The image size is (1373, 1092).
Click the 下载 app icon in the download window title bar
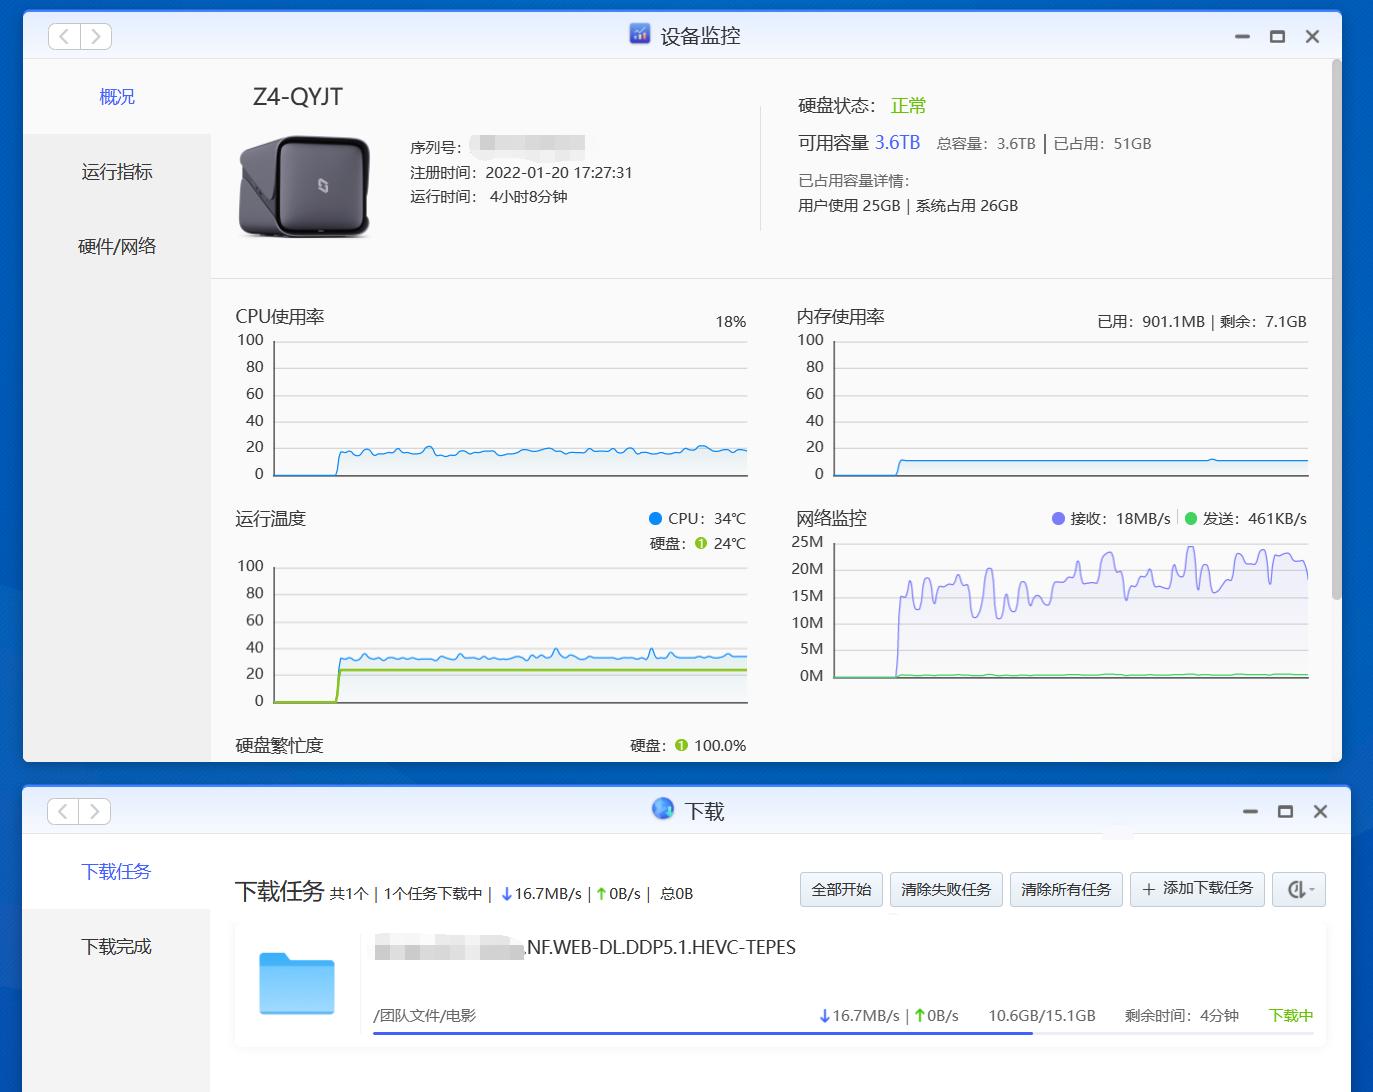pyautogui.click(x=662, y=809)
